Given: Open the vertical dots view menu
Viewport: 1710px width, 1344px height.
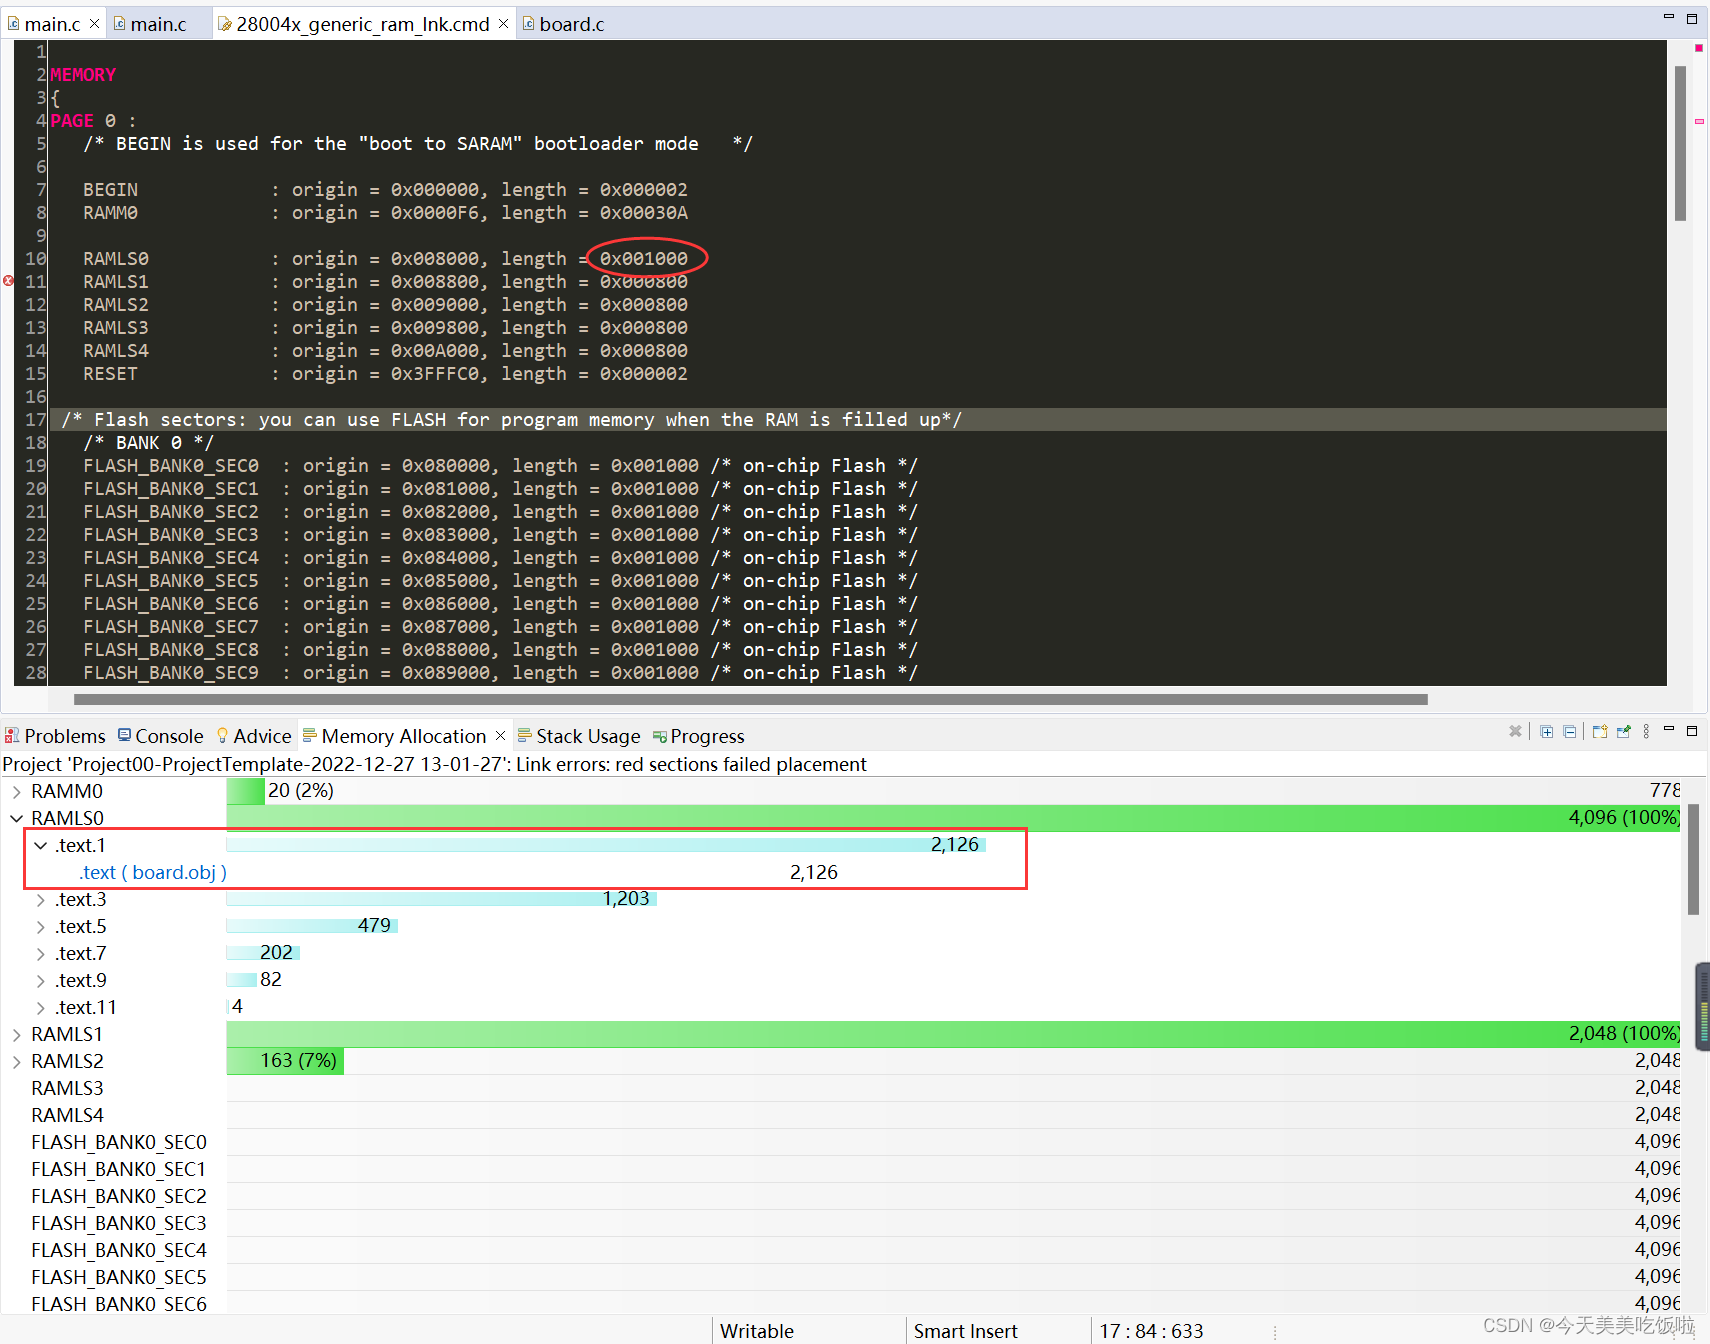Looking at the screenshot, I should 1646,731.
